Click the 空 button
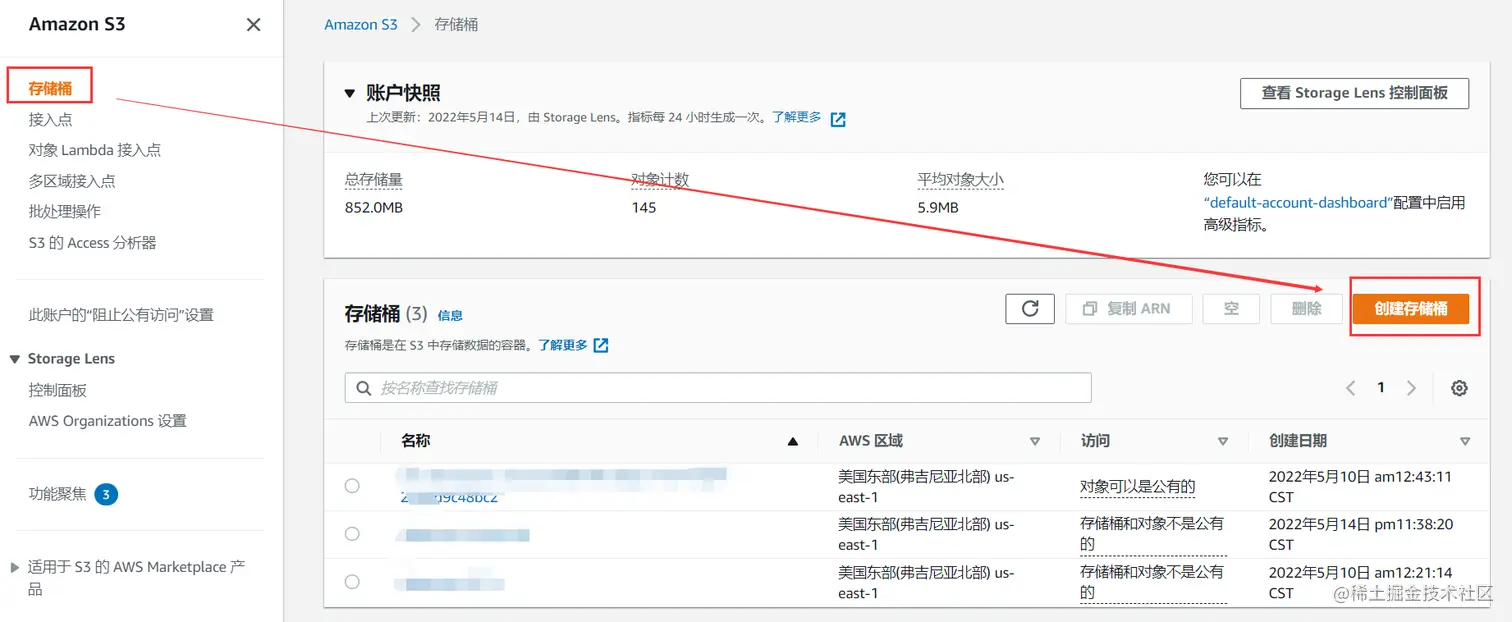The width and height of the screenshot is (1512, 622). pyautogui.click(x=1231, y=309)
